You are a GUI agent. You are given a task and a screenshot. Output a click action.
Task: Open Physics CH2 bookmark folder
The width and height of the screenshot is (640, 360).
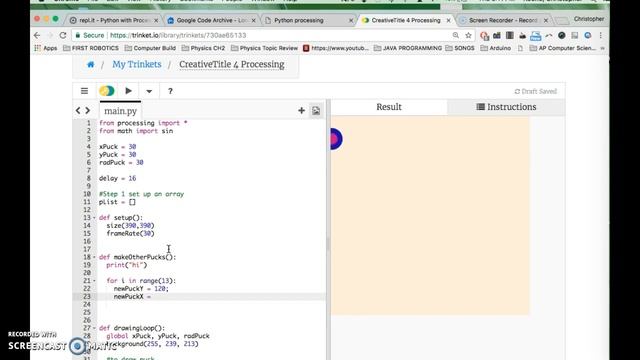click(x=203, y=48)
